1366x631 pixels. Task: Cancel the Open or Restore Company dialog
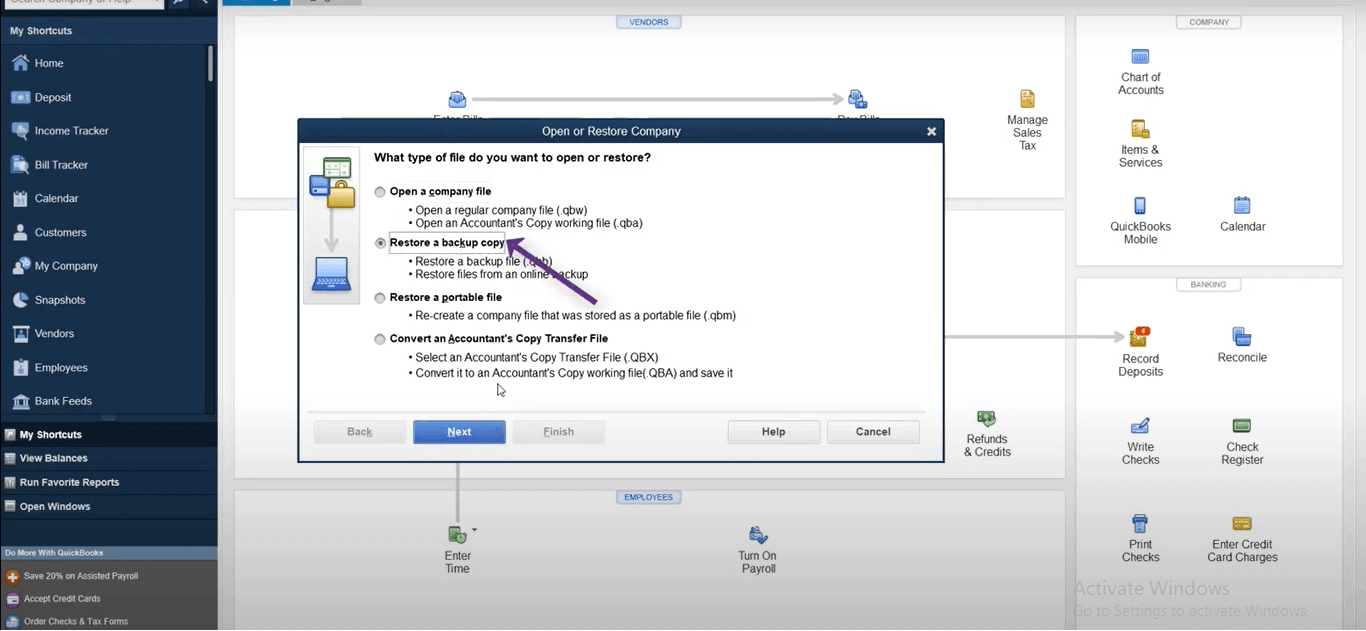click(x=873, y=432)
